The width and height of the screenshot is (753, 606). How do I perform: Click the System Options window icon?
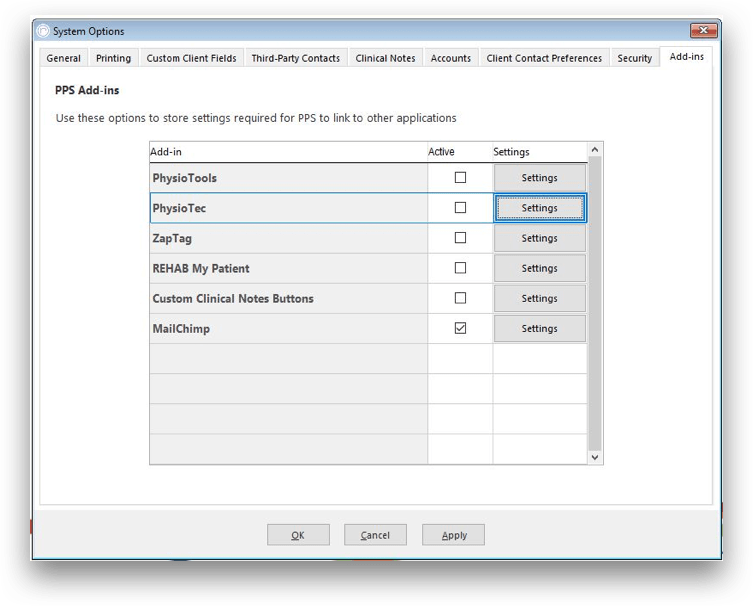click(43, 31)
